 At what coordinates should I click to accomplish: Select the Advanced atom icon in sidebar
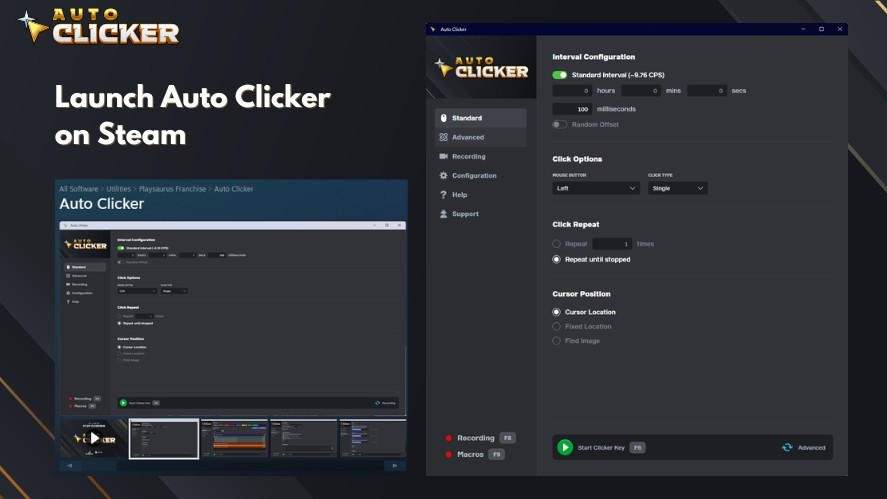pyautogui.click(x=443, y=137)
